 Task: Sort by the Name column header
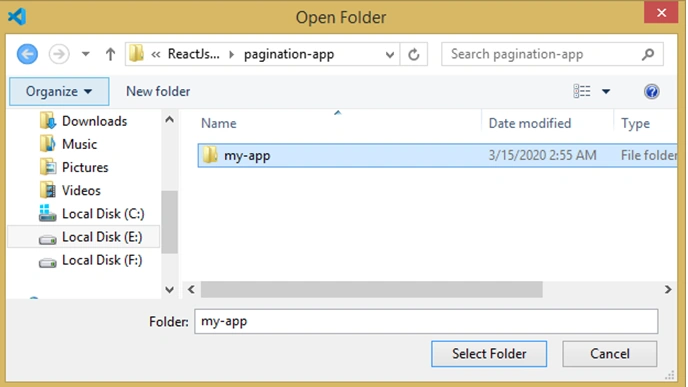(219, 123)
